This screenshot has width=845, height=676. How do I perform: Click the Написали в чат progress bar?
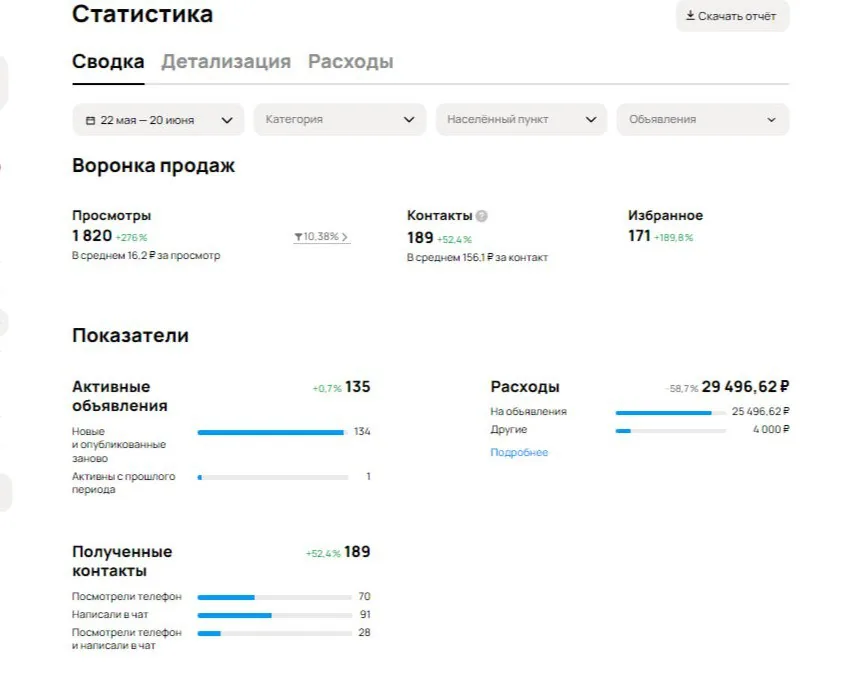coord(275,615)
